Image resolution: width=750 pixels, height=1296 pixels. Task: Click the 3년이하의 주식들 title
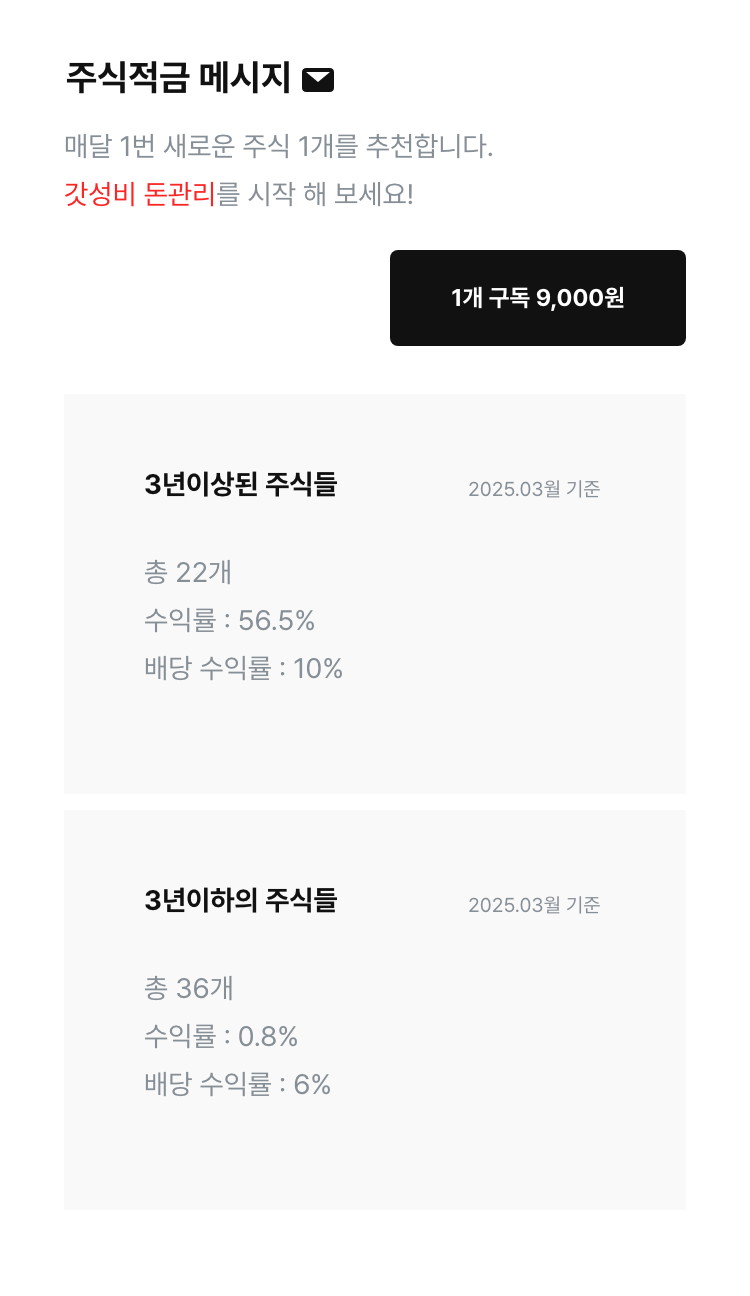[x=241, y=901]
